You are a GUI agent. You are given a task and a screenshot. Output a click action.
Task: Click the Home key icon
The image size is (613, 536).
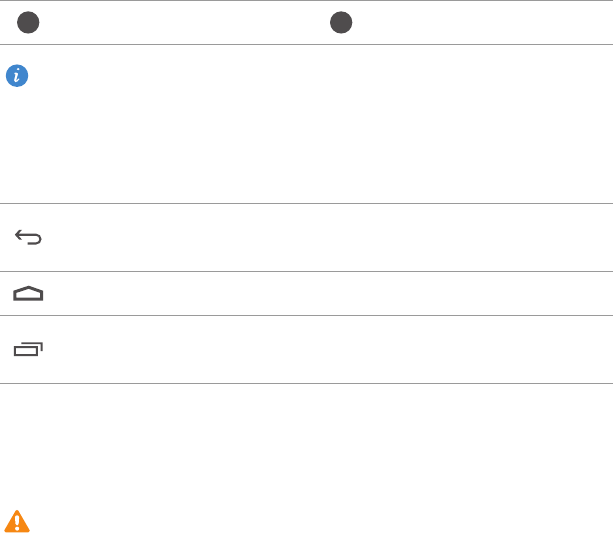[29, 294]
